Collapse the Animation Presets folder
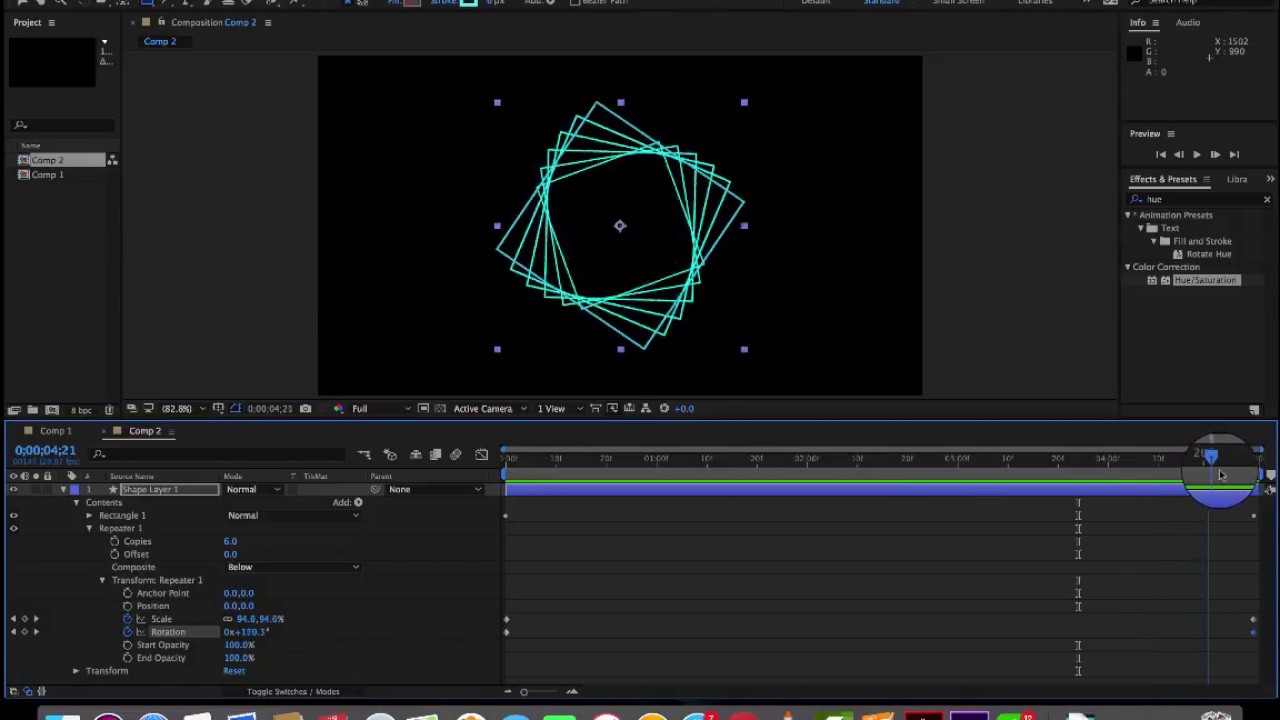Image resolution: width=1280 pixels, height=720 pixels. (1128, 215)
